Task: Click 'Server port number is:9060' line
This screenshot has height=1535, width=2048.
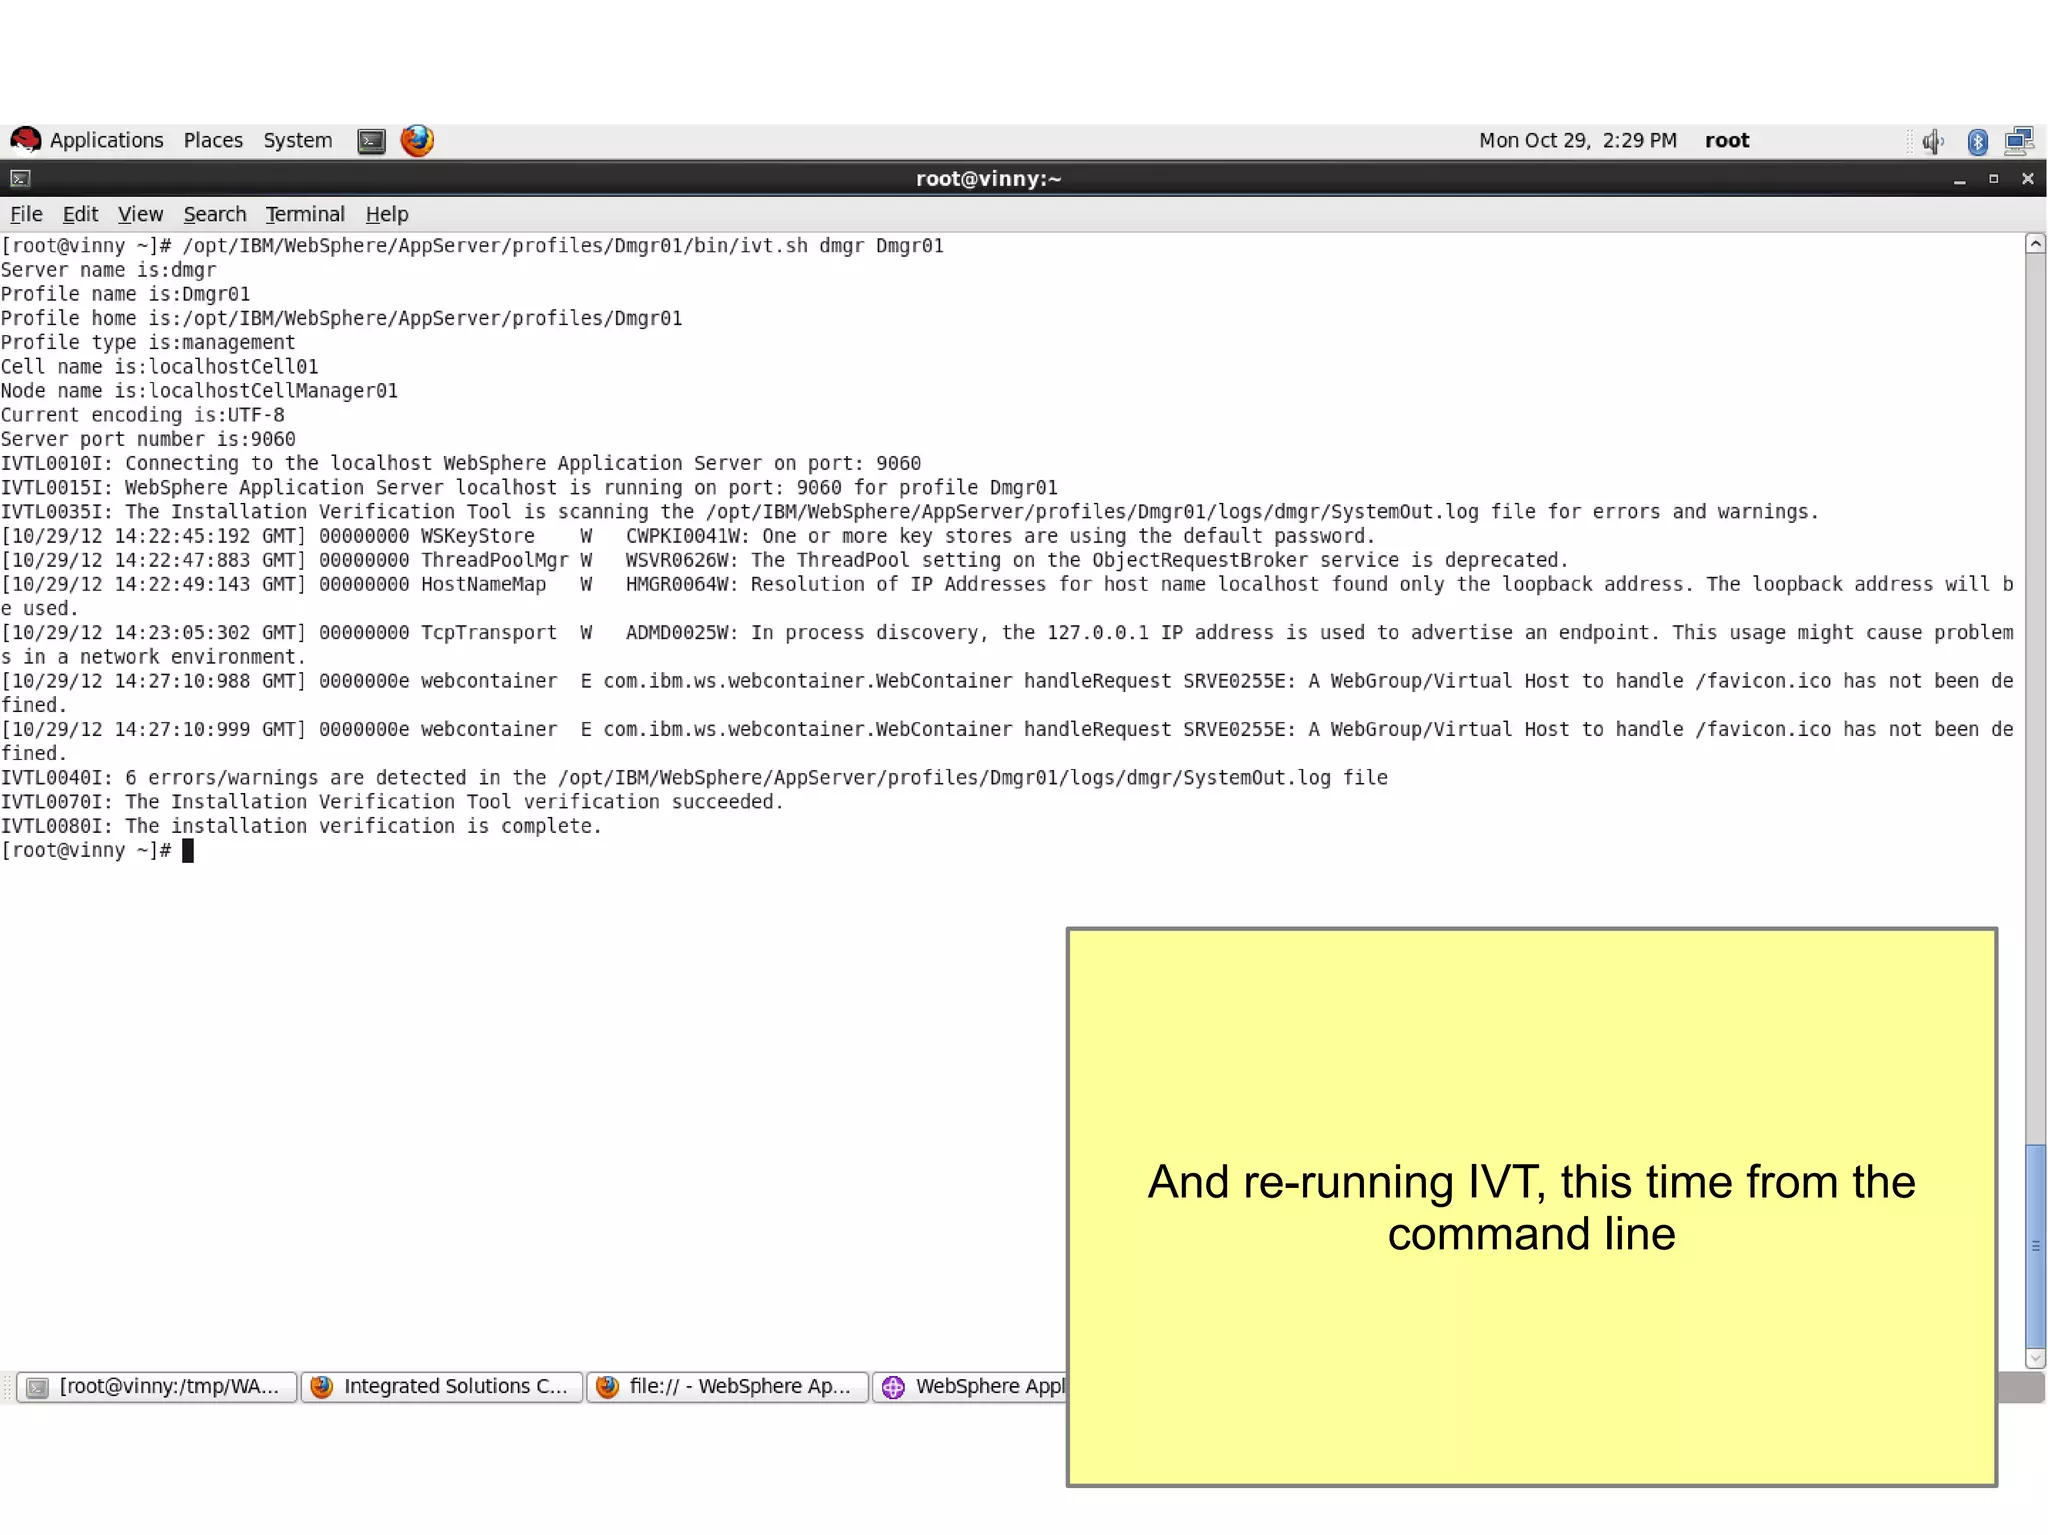Action: [148, 440]
